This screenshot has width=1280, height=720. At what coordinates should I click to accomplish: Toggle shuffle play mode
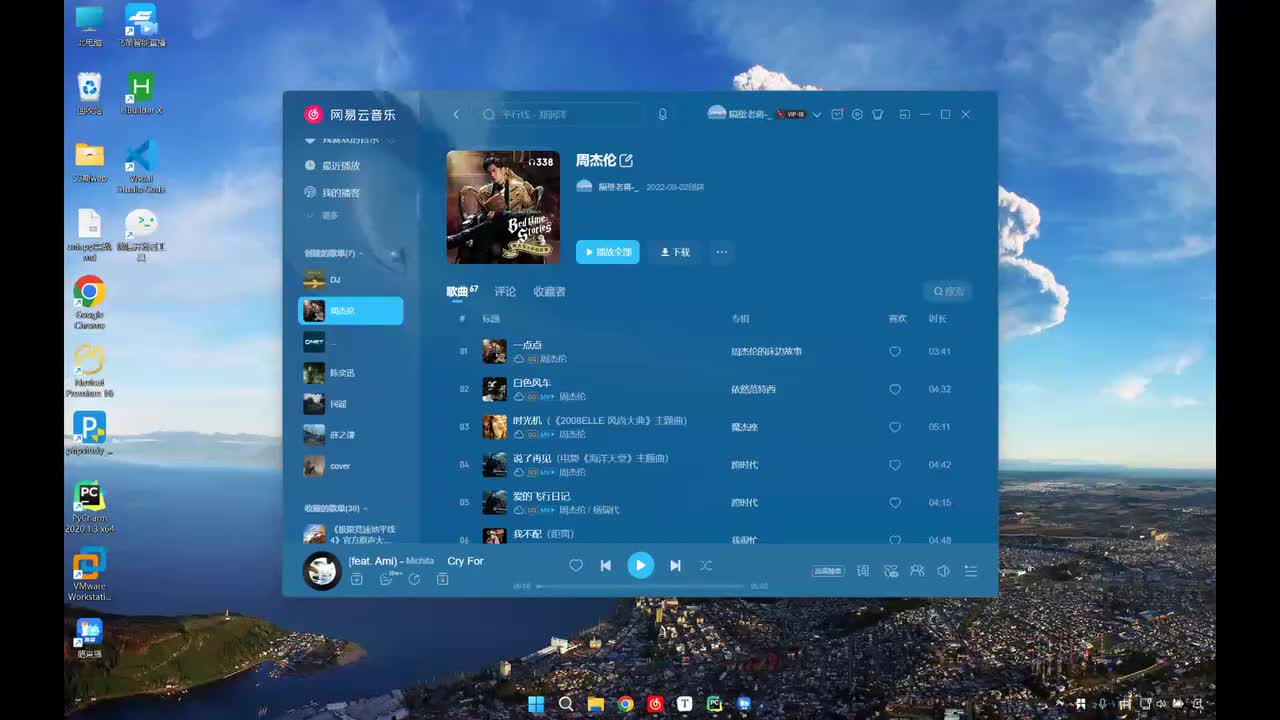click(x=706, y=566)
